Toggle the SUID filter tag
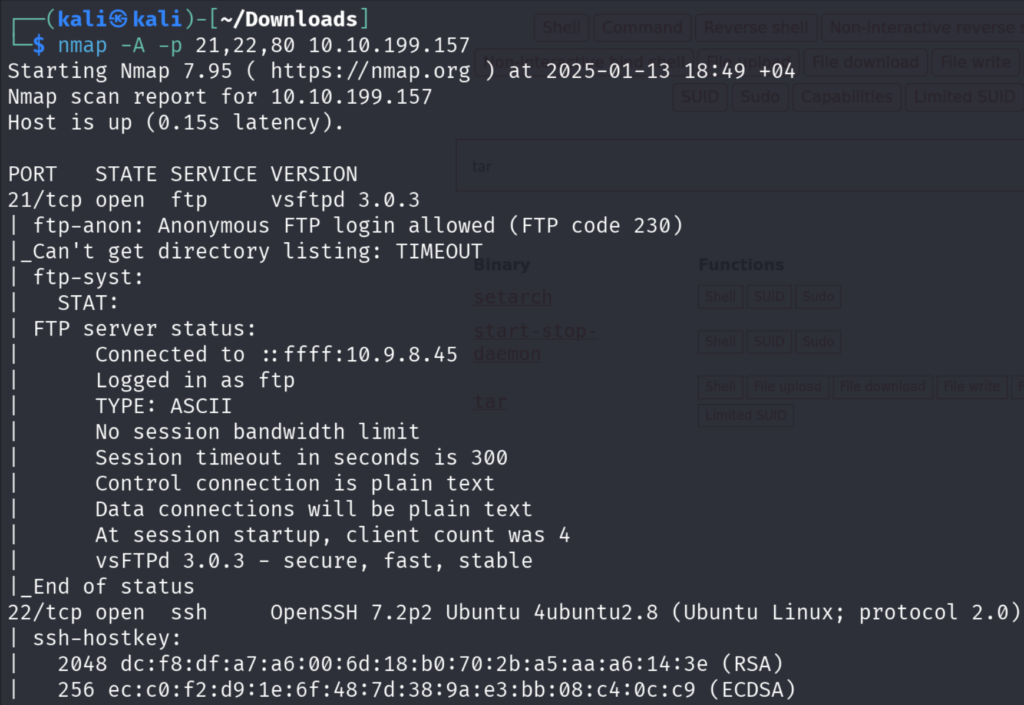Screen dimensions: 1024x705 tap(701, 96)
